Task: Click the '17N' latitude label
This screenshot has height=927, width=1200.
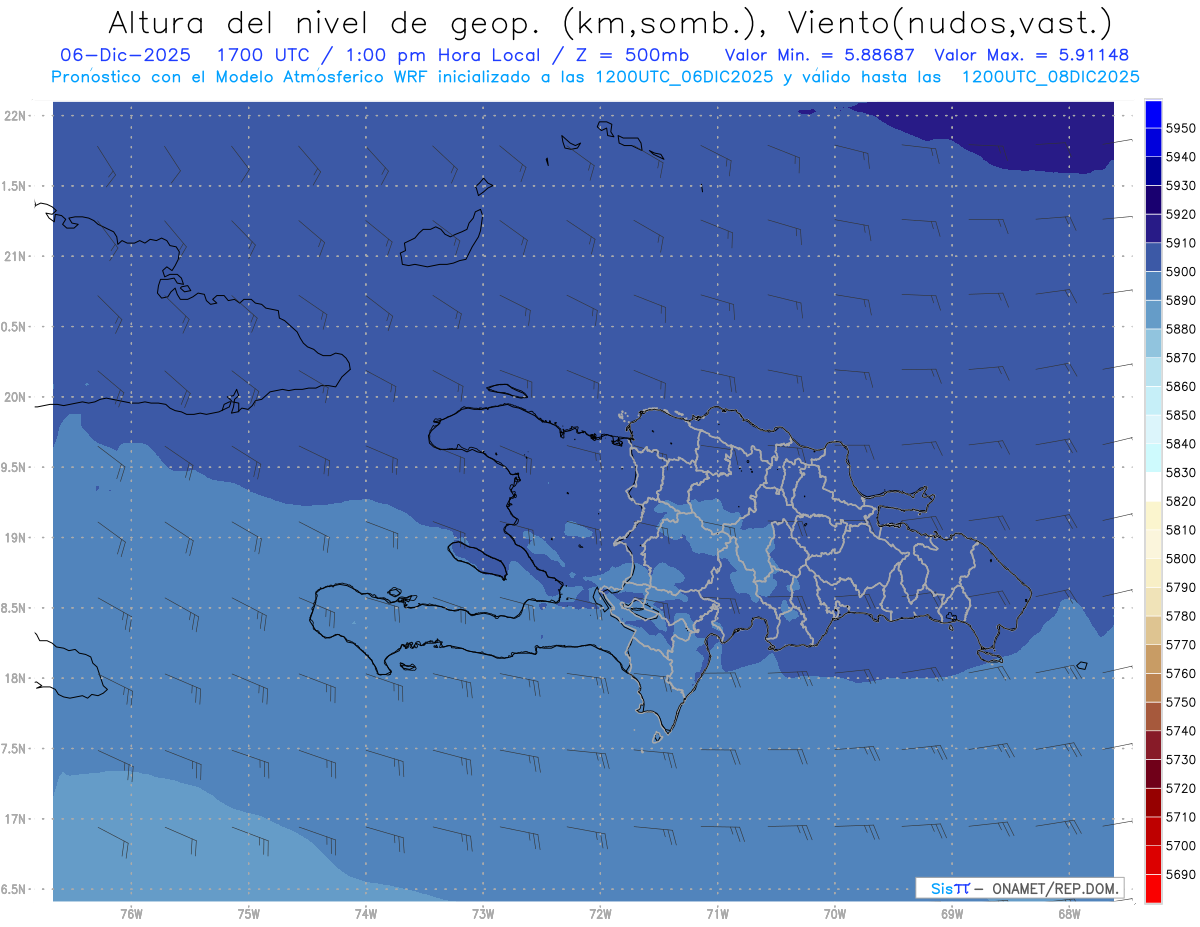Action: (x=15, y=820)
